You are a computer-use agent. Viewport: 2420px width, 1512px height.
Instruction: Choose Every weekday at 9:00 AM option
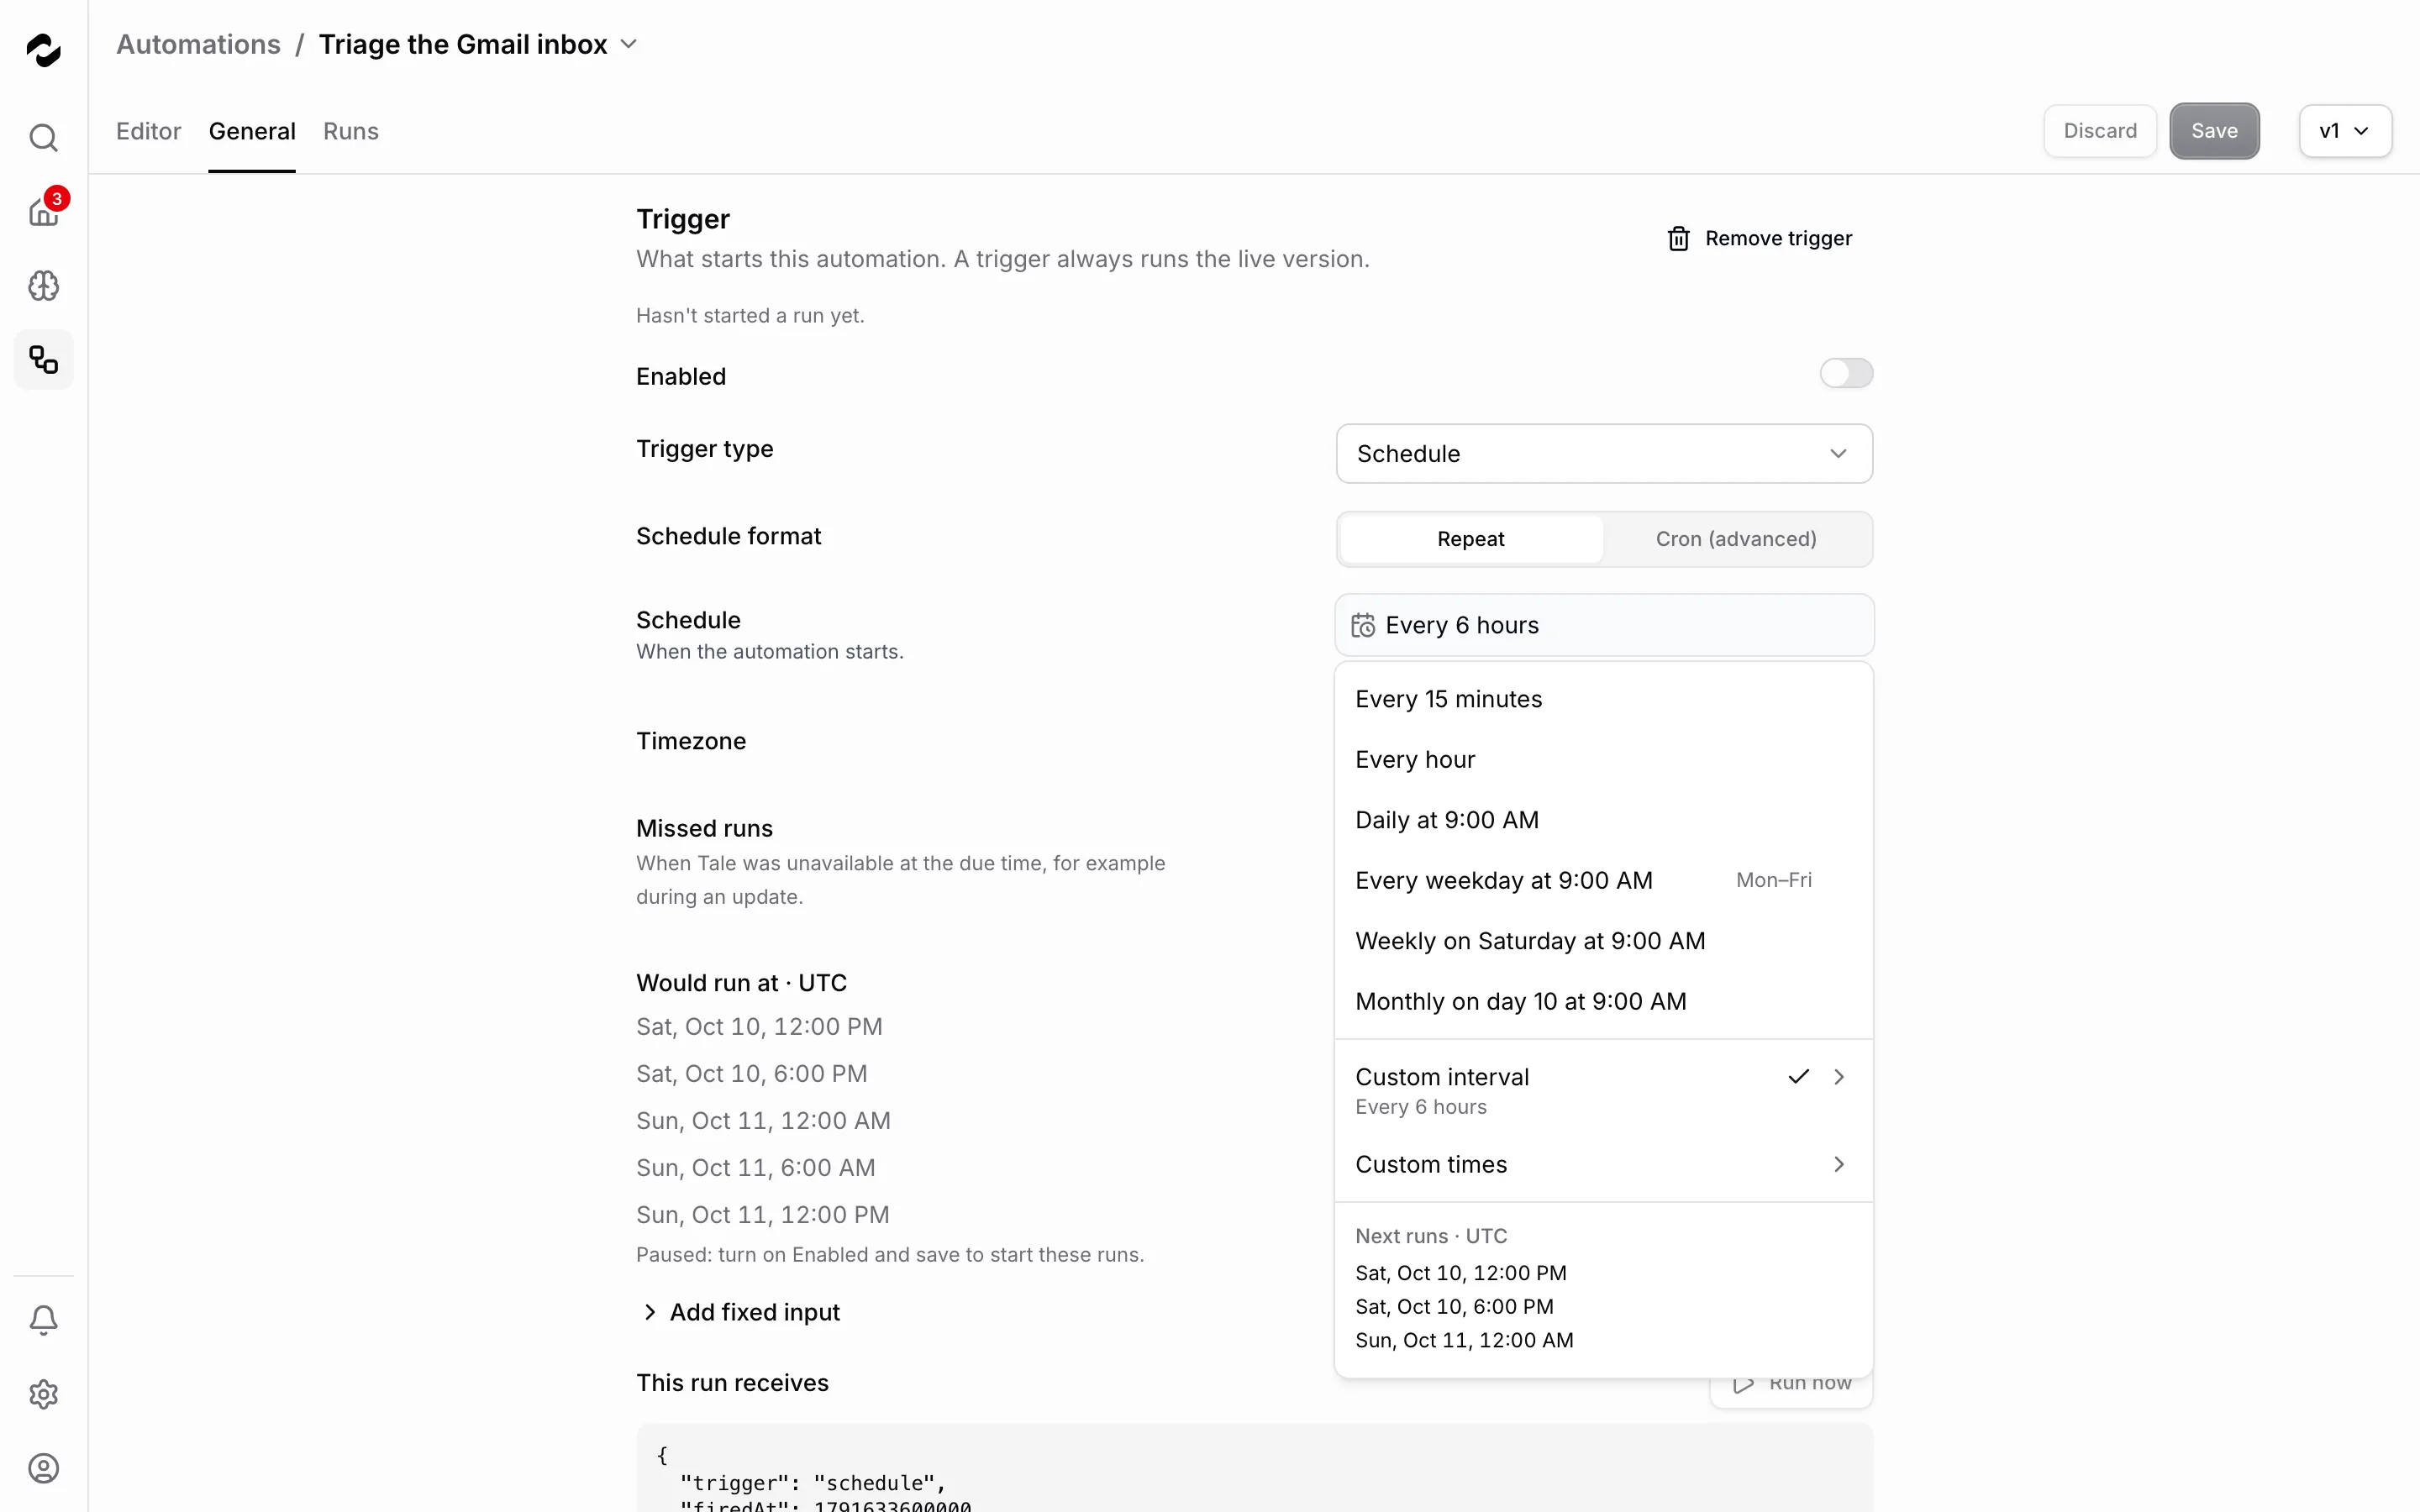(x=1603, y=881)
